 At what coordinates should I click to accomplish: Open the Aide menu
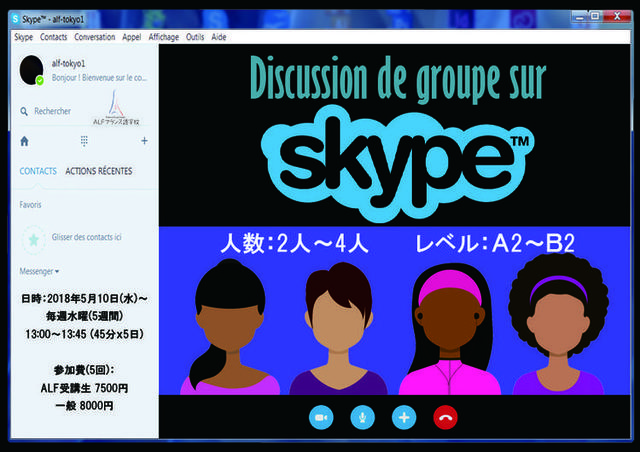click(x=219, y=37)
